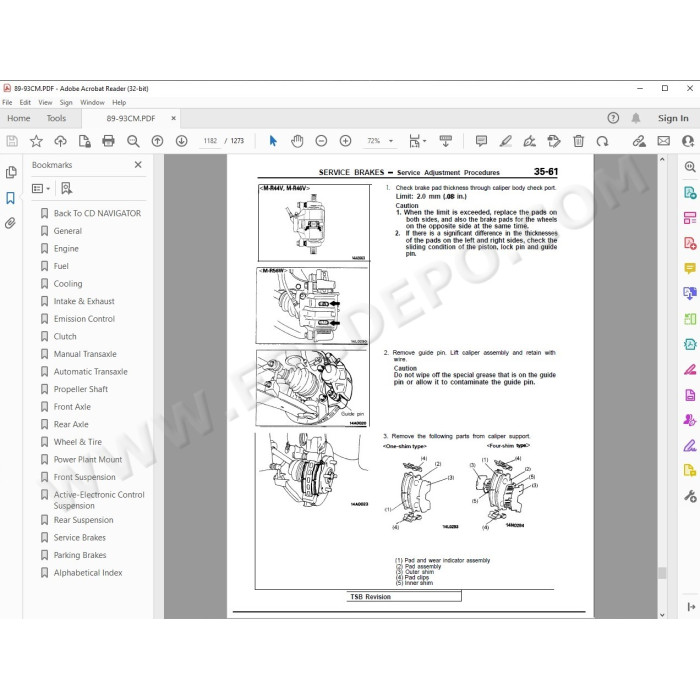Open the Automatic Transaxle bookmark
Screen dimensions: 700x700
(91, 372)
